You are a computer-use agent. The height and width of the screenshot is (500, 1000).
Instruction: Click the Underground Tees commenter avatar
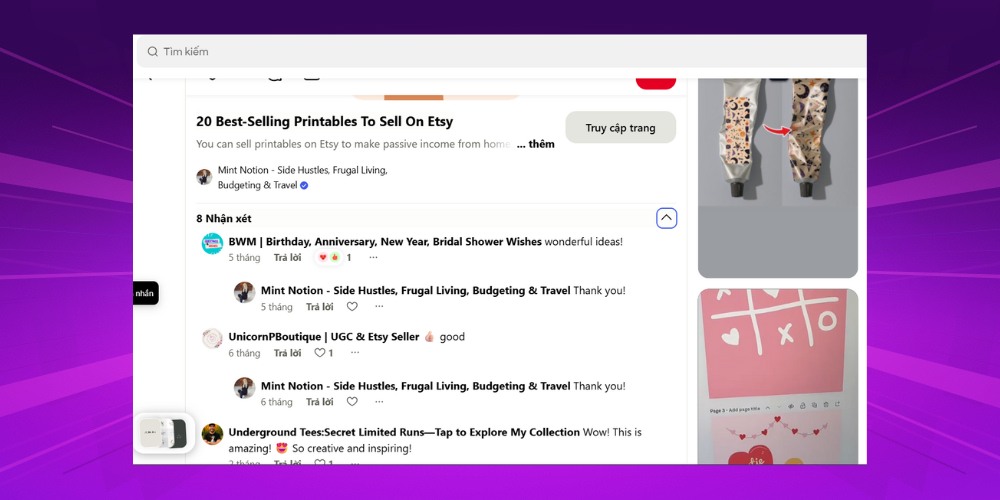(212, 434)
